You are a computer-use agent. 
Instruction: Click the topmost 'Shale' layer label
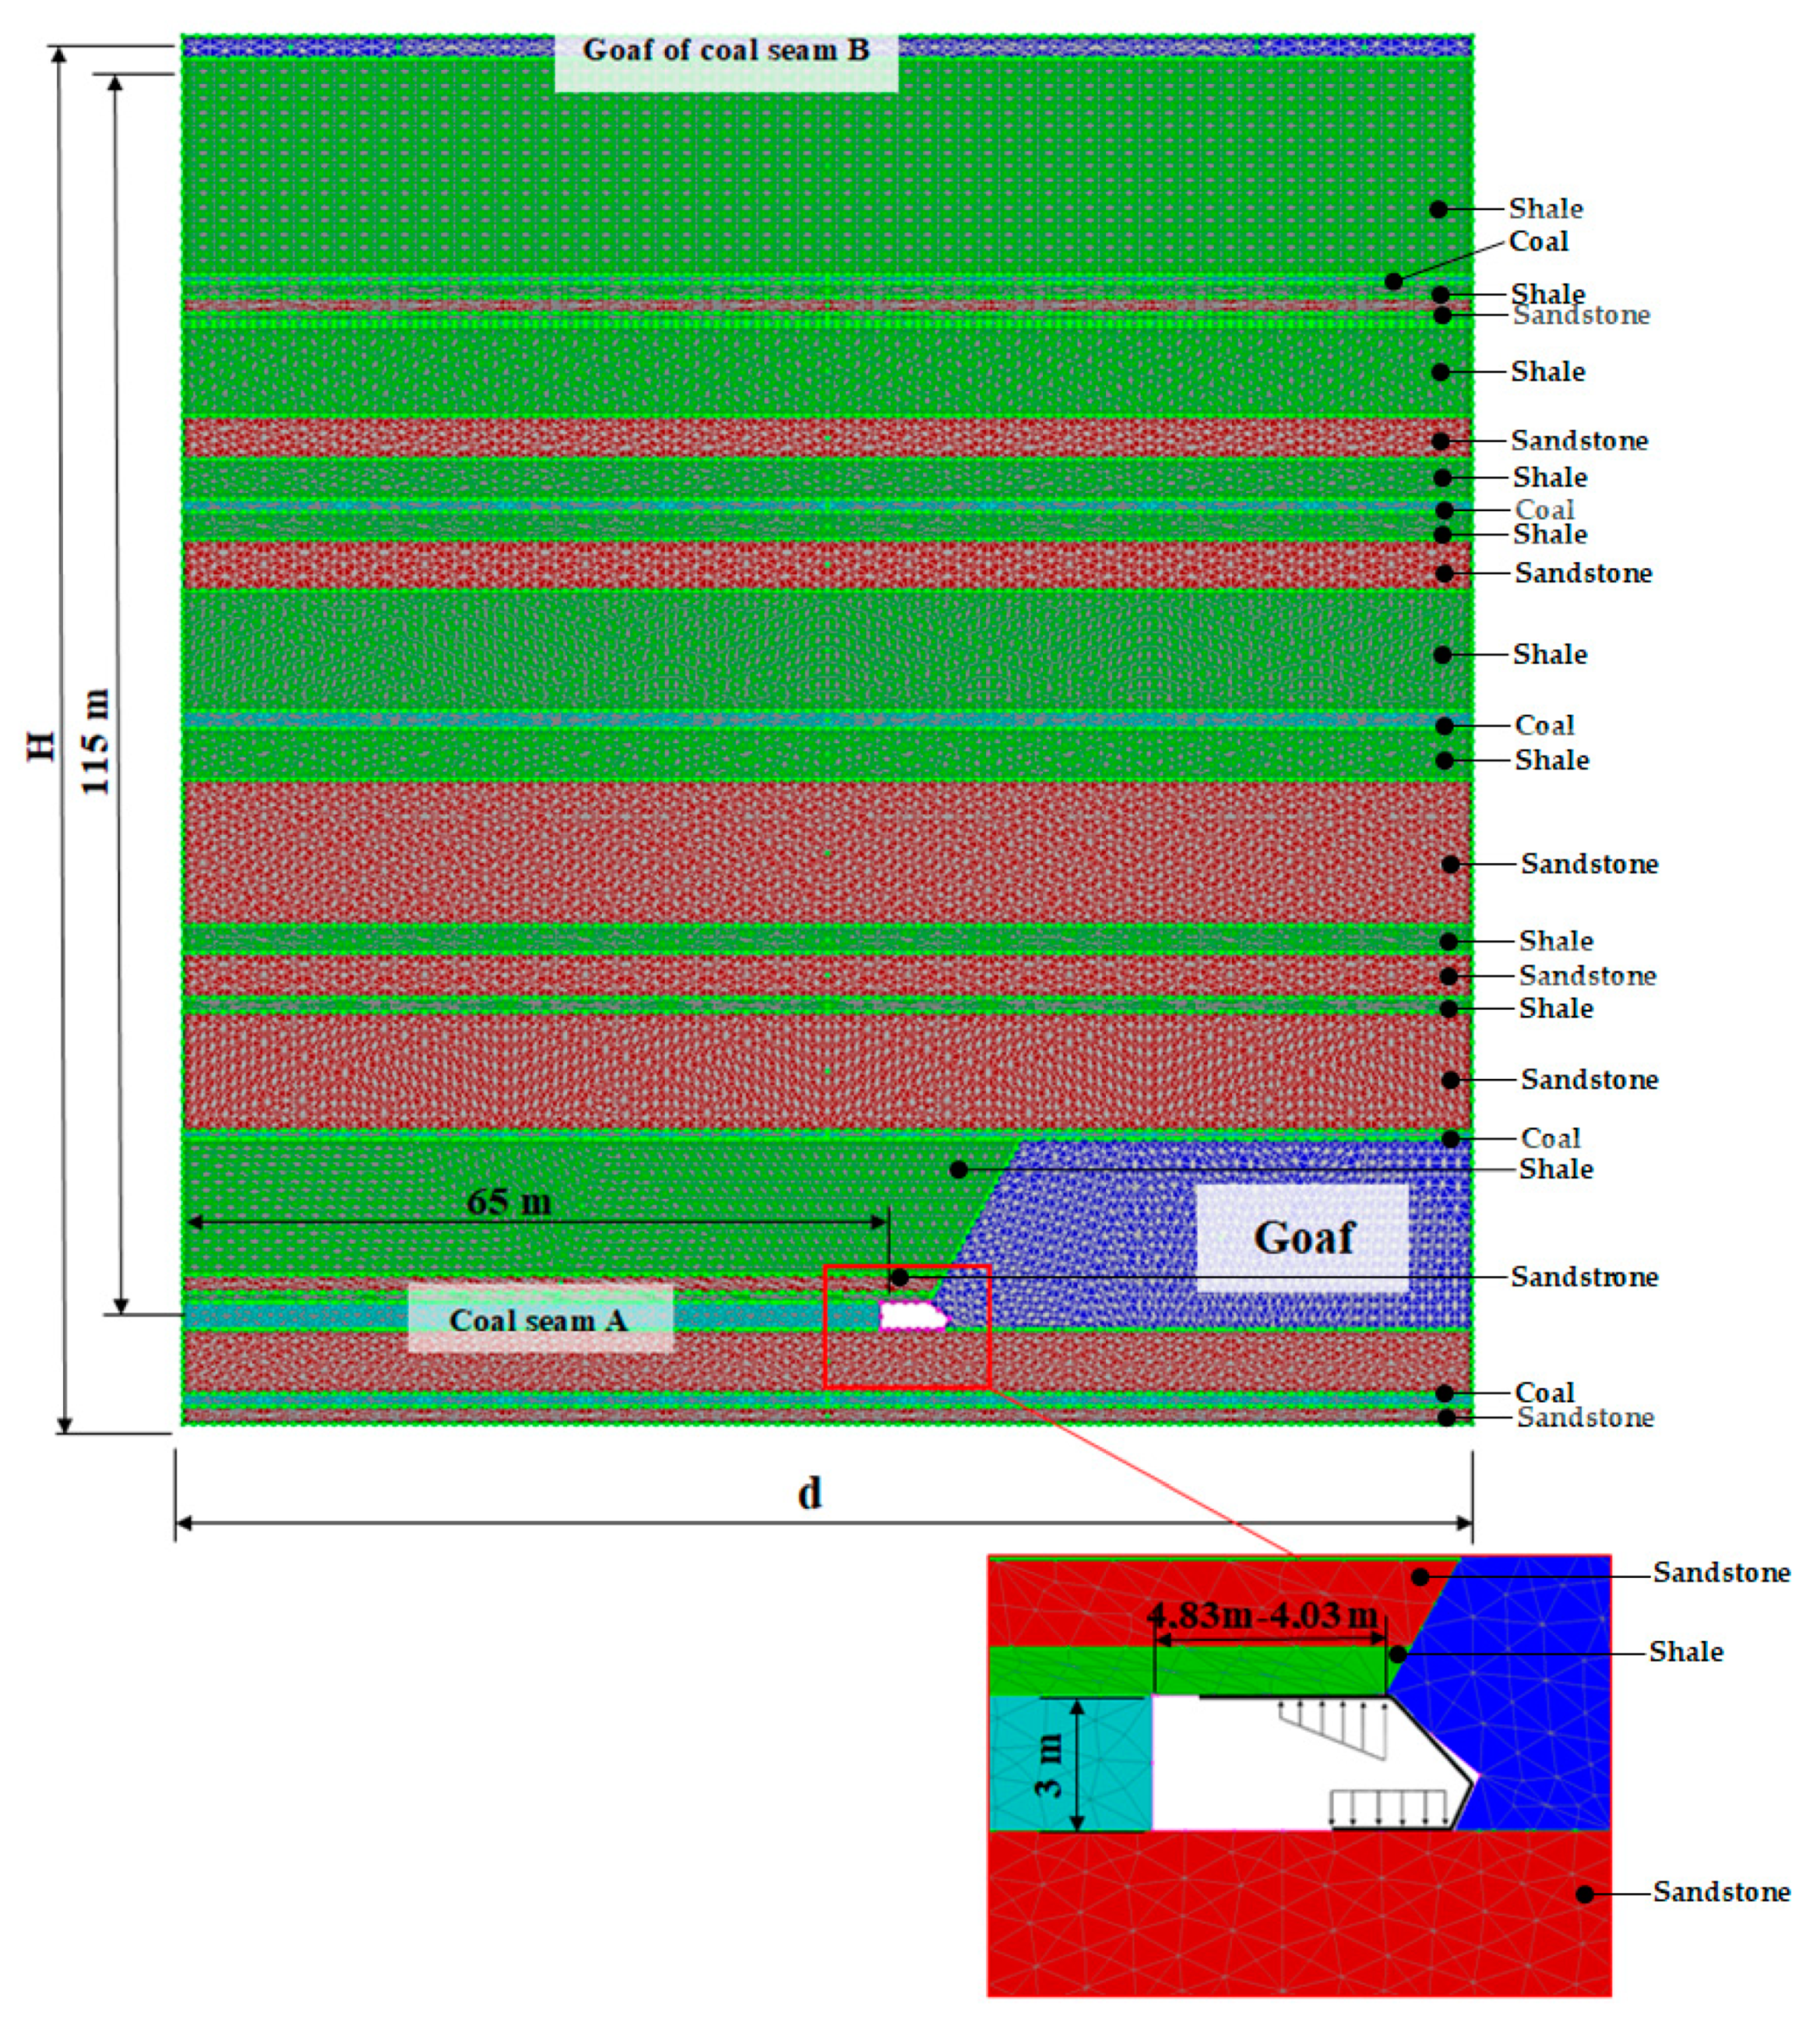(1546, 209)
